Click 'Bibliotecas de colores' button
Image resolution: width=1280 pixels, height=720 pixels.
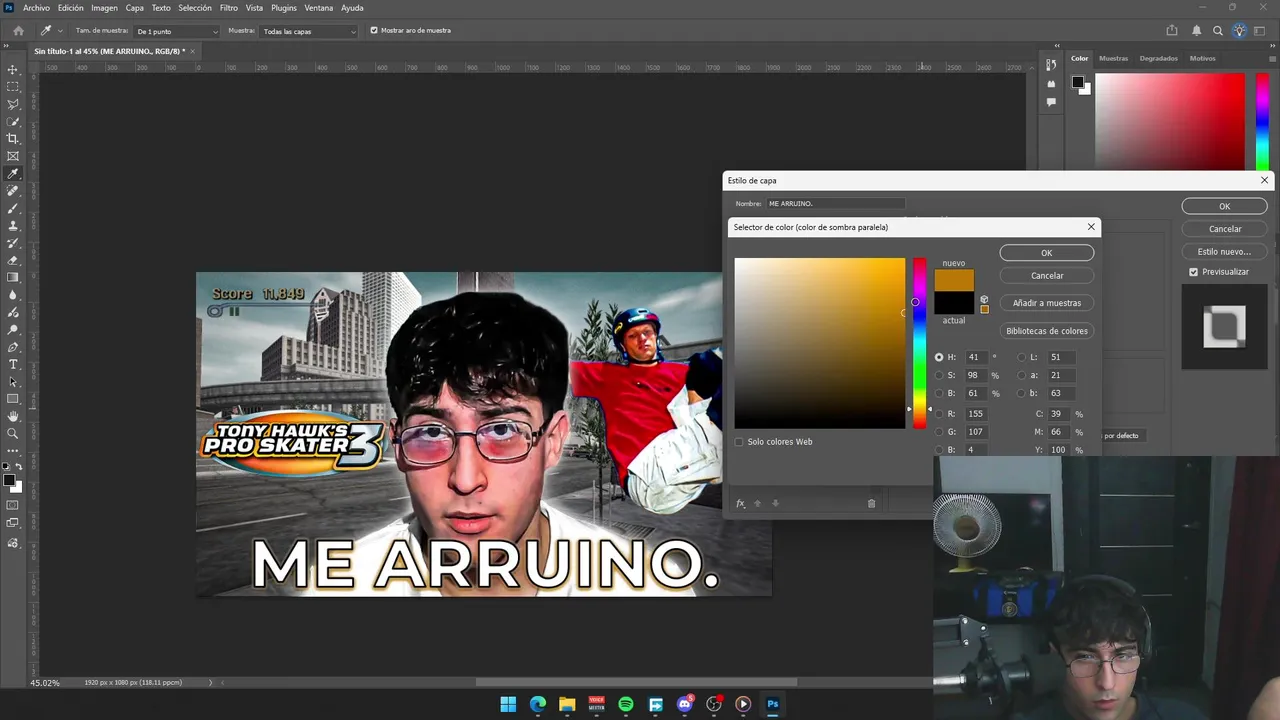click(1046, 331)
